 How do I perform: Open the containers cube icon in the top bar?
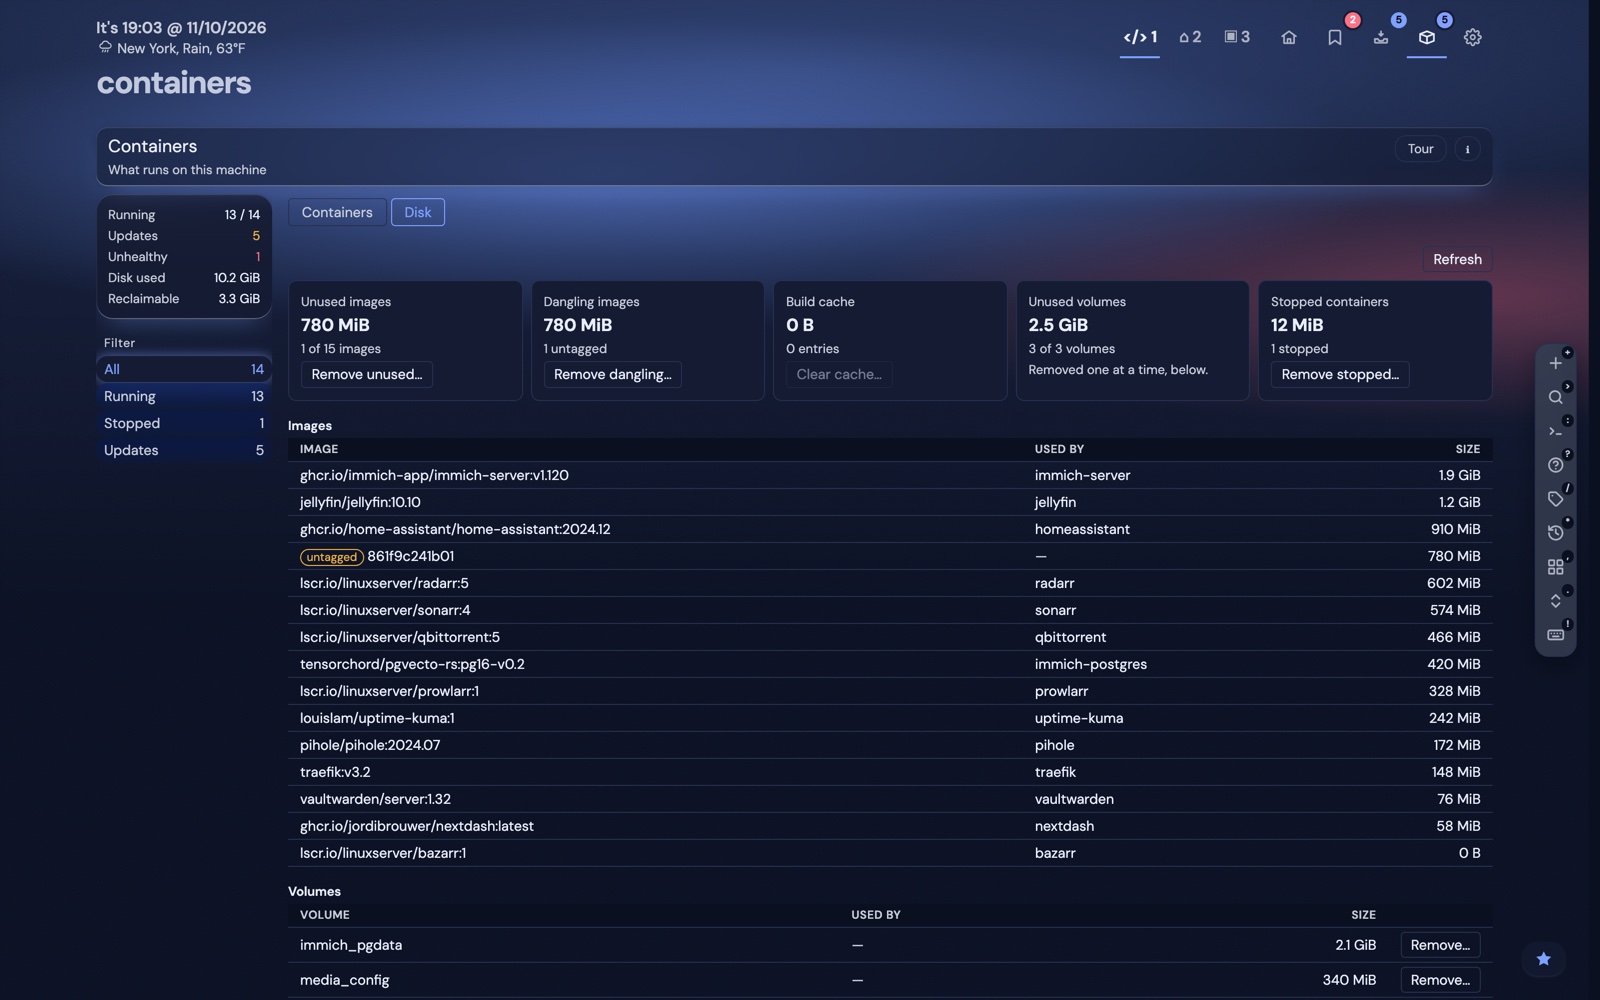click(x=1427, y=37)
